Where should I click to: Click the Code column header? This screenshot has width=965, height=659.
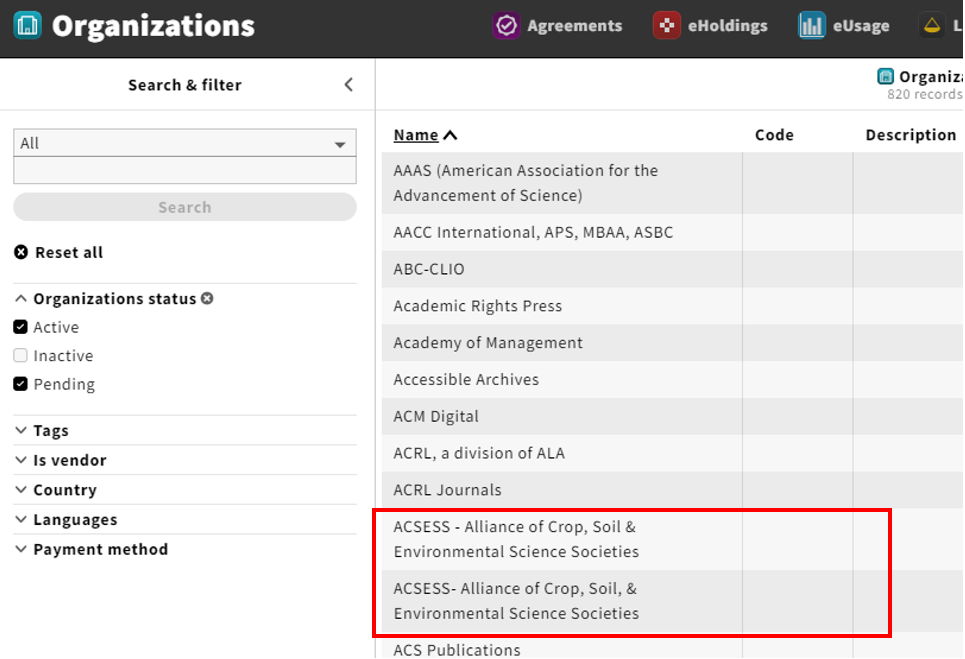[x=774, y=135]
